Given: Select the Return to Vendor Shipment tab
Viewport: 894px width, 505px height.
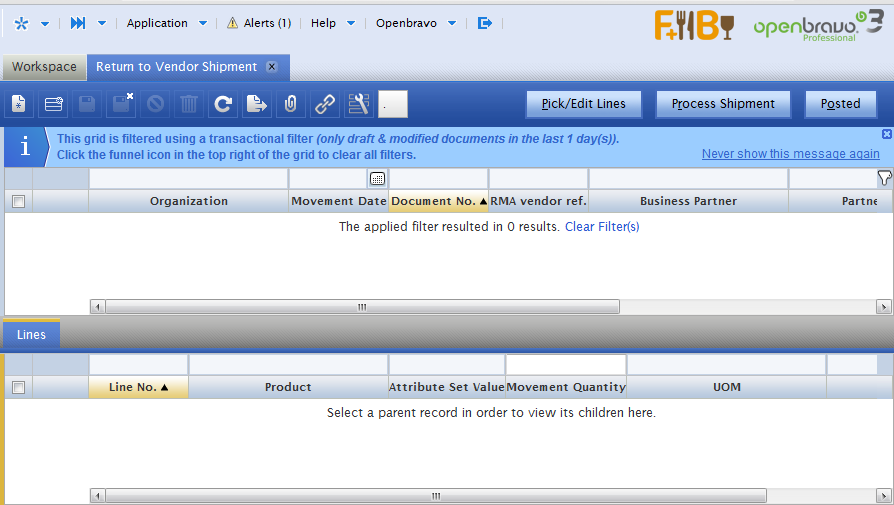Looking at the screenshot, I should click(x=176, y=67).
